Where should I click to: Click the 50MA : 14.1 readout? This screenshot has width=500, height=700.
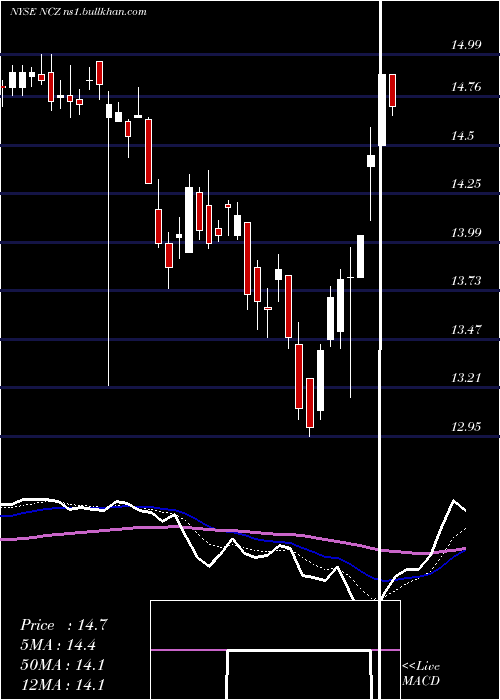(62, 665)
